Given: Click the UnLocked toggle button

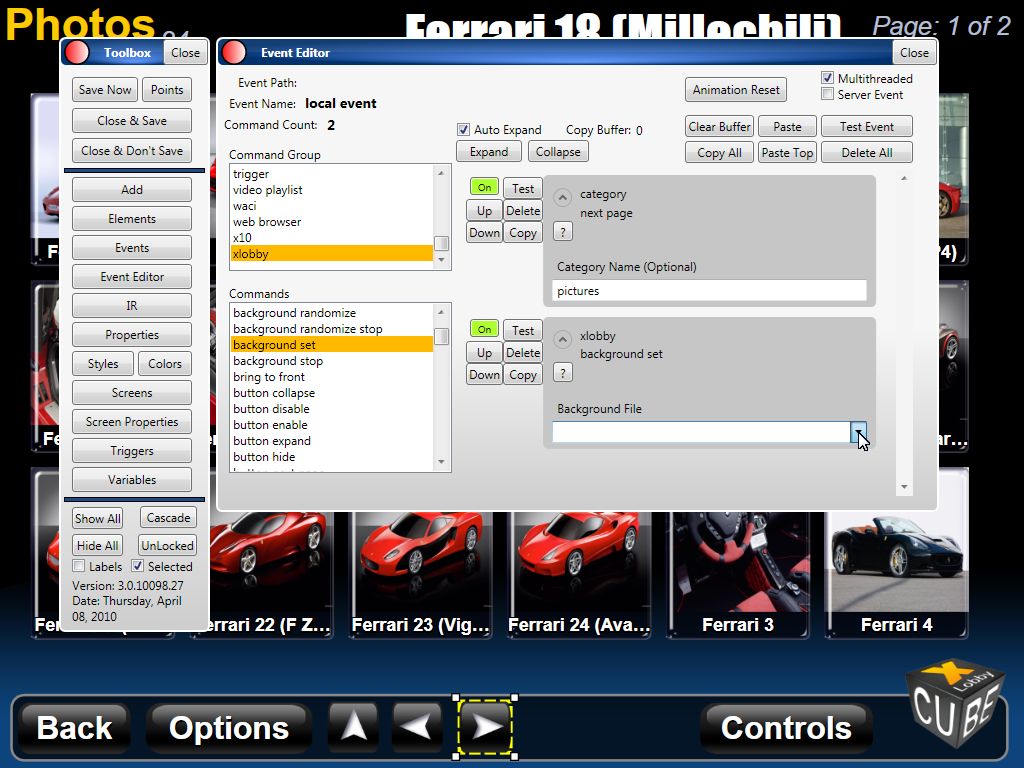Looking at the screenshot, I should pos(168,545).
